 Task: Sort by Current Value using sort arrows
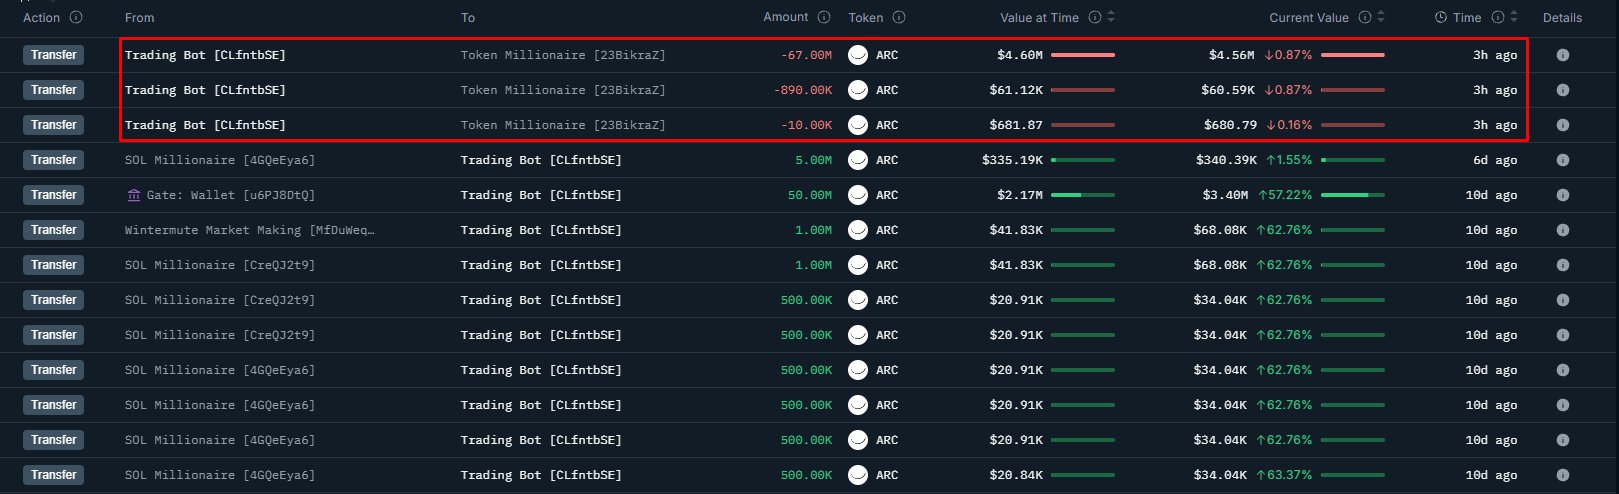[1381, 18]
